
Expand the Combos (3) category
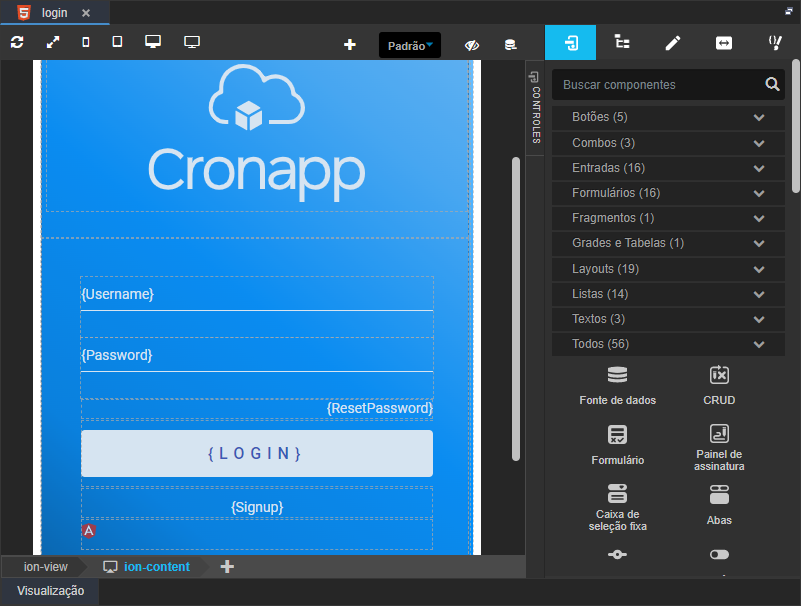[x=668, y=143]
